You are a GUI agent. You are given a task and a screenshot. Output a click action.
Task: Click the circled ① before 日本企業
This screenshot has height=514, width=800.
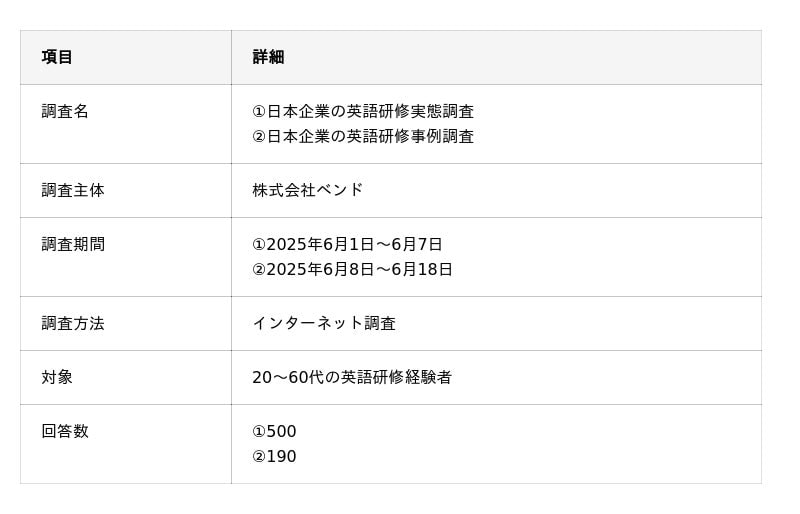click(x=259, y=112)
